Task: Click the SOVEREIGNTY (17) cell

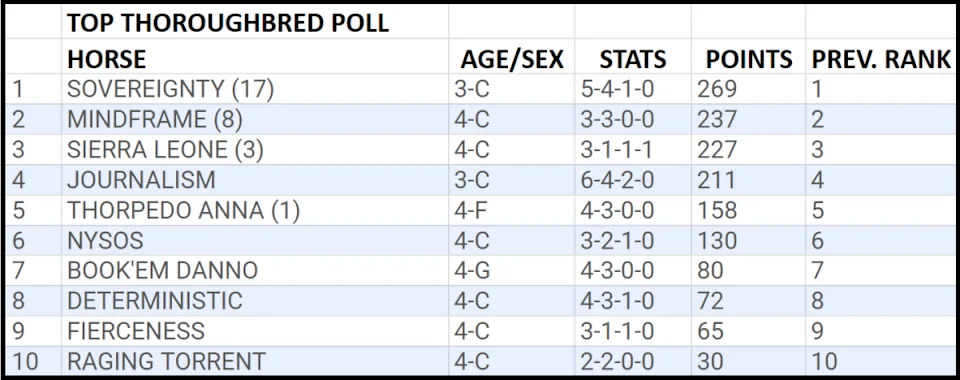Action: click(x=255, y=89)
